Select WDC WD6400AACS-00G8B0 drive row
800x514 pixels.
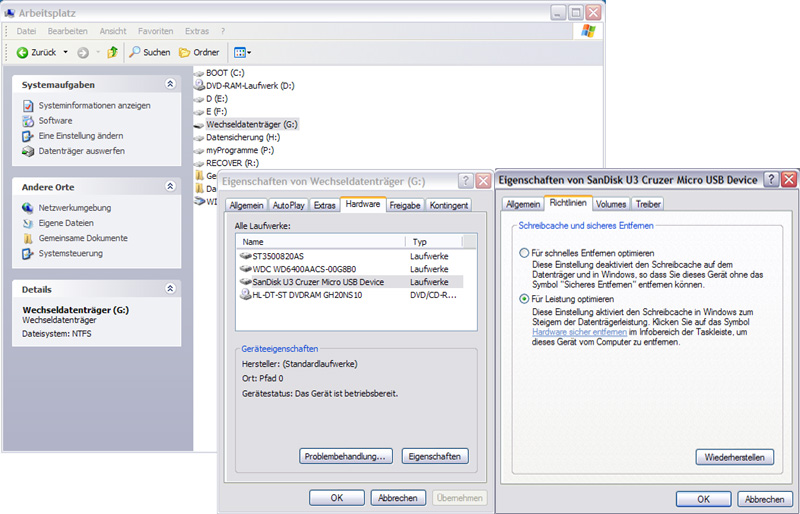tap(351, 269)
